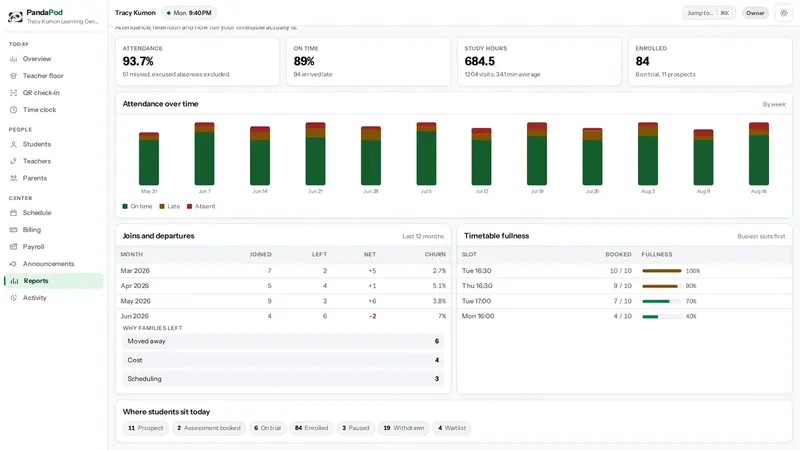Viewport: 800px width, 450px height.
Task: Click the Tue 16:30 fullness bar
Action: click(662, 271)
